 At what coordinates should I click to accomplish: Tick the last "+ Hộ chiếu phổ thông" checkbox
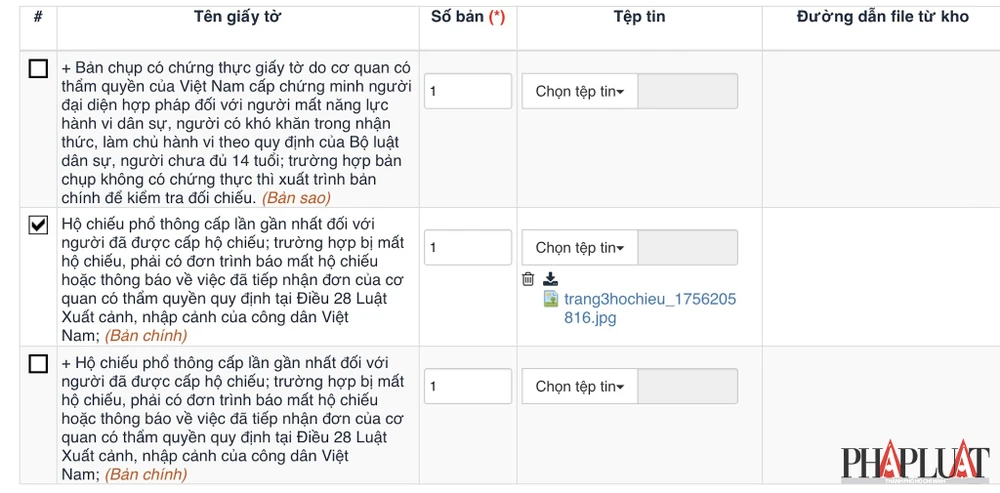(x=38, y=364)
